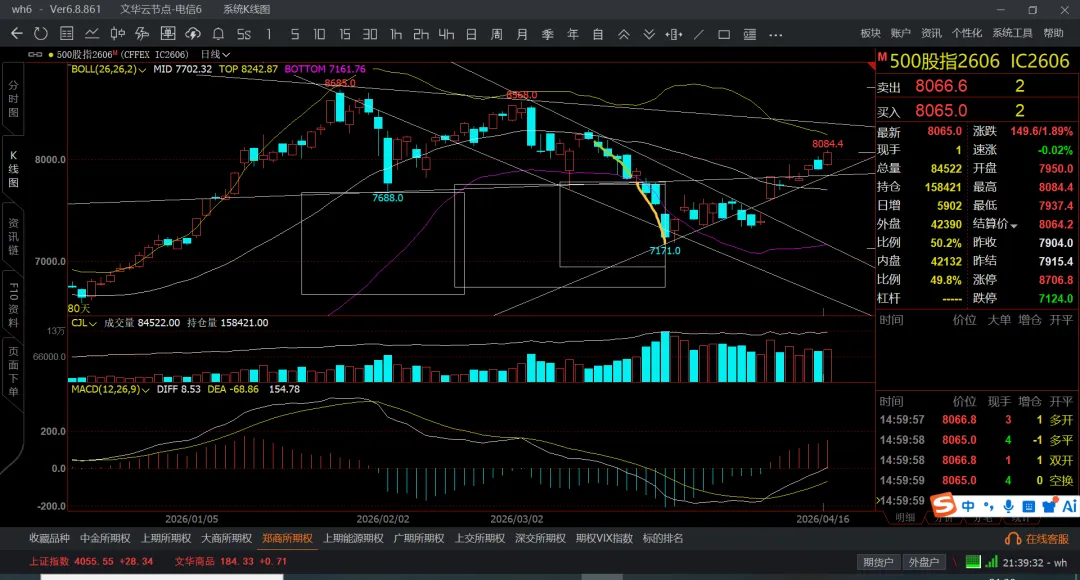Switch to 分时图 side tab
This screenshot has height=580, width=1080.
tap(13, 99)
